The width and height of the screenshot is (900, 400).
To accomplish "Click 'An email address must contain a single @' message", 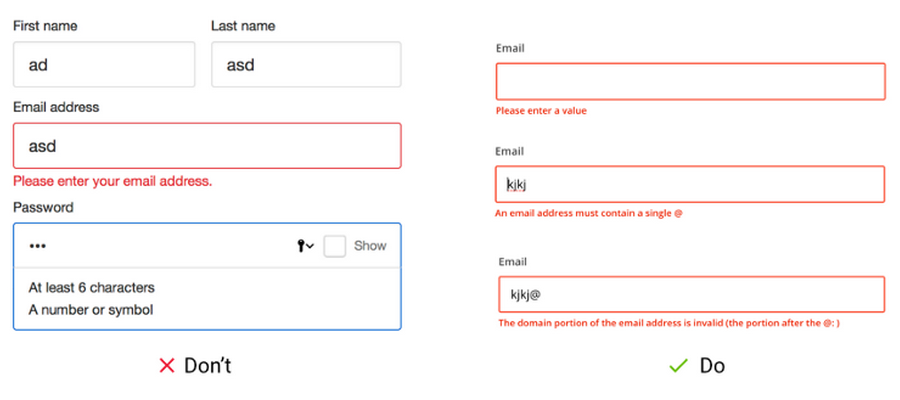I will coord(589,213).
